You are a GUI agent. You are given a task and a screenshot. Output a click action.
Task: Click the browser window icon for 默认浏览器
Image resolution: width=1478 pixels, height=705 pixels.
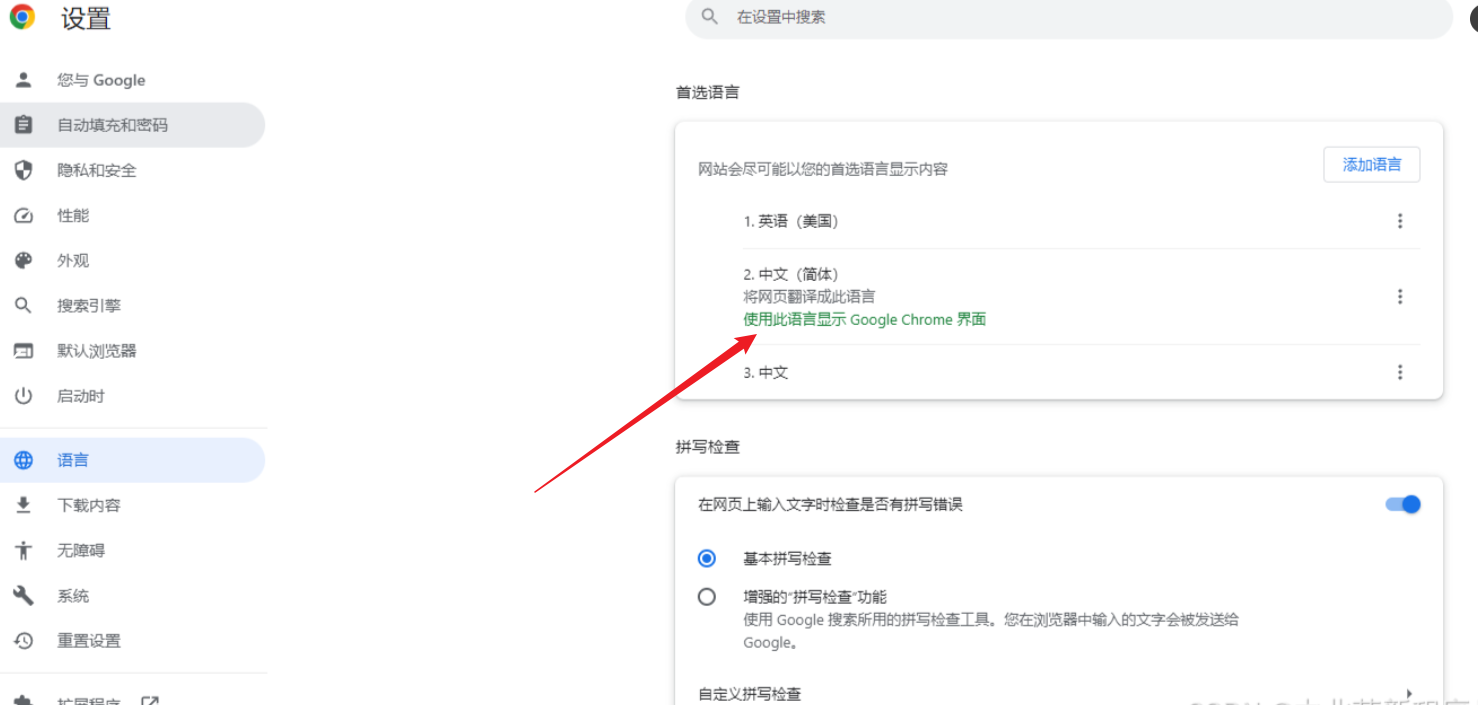[23, 351]
